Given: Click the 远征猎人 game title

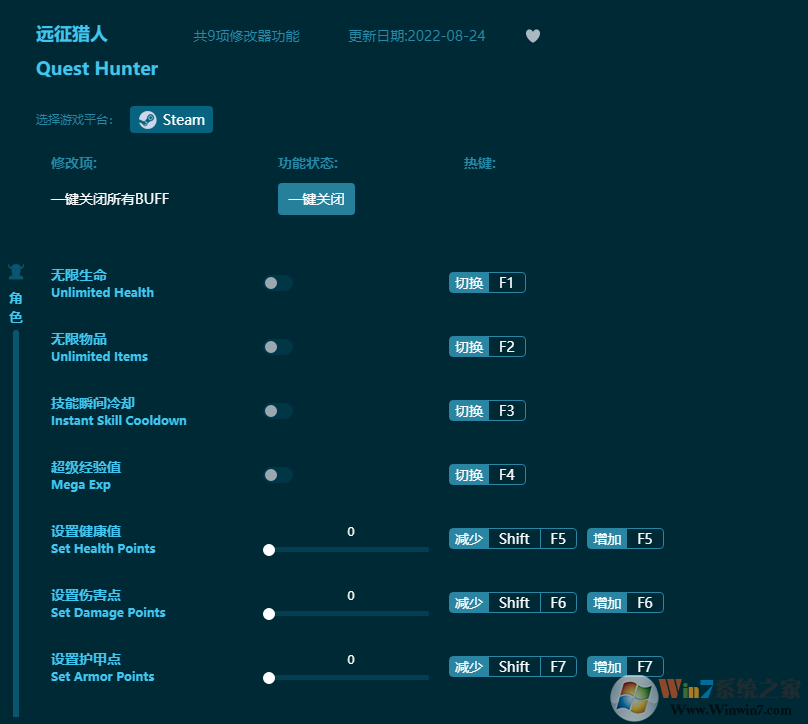Looking at the screenshot, I should (x=72, y=34).
